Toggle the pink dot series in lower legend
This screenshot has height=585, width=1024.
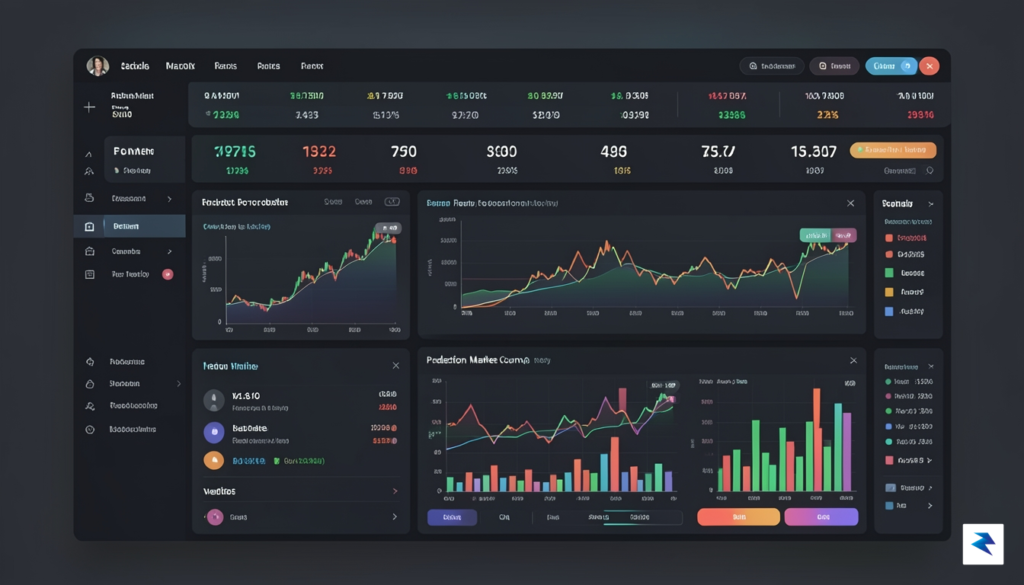point(888,396)
